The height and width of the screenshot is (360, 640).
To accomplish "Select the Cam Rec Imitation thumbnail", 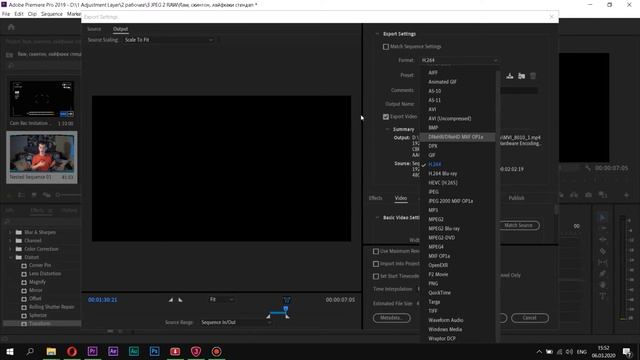I will (x=42, y=99).
